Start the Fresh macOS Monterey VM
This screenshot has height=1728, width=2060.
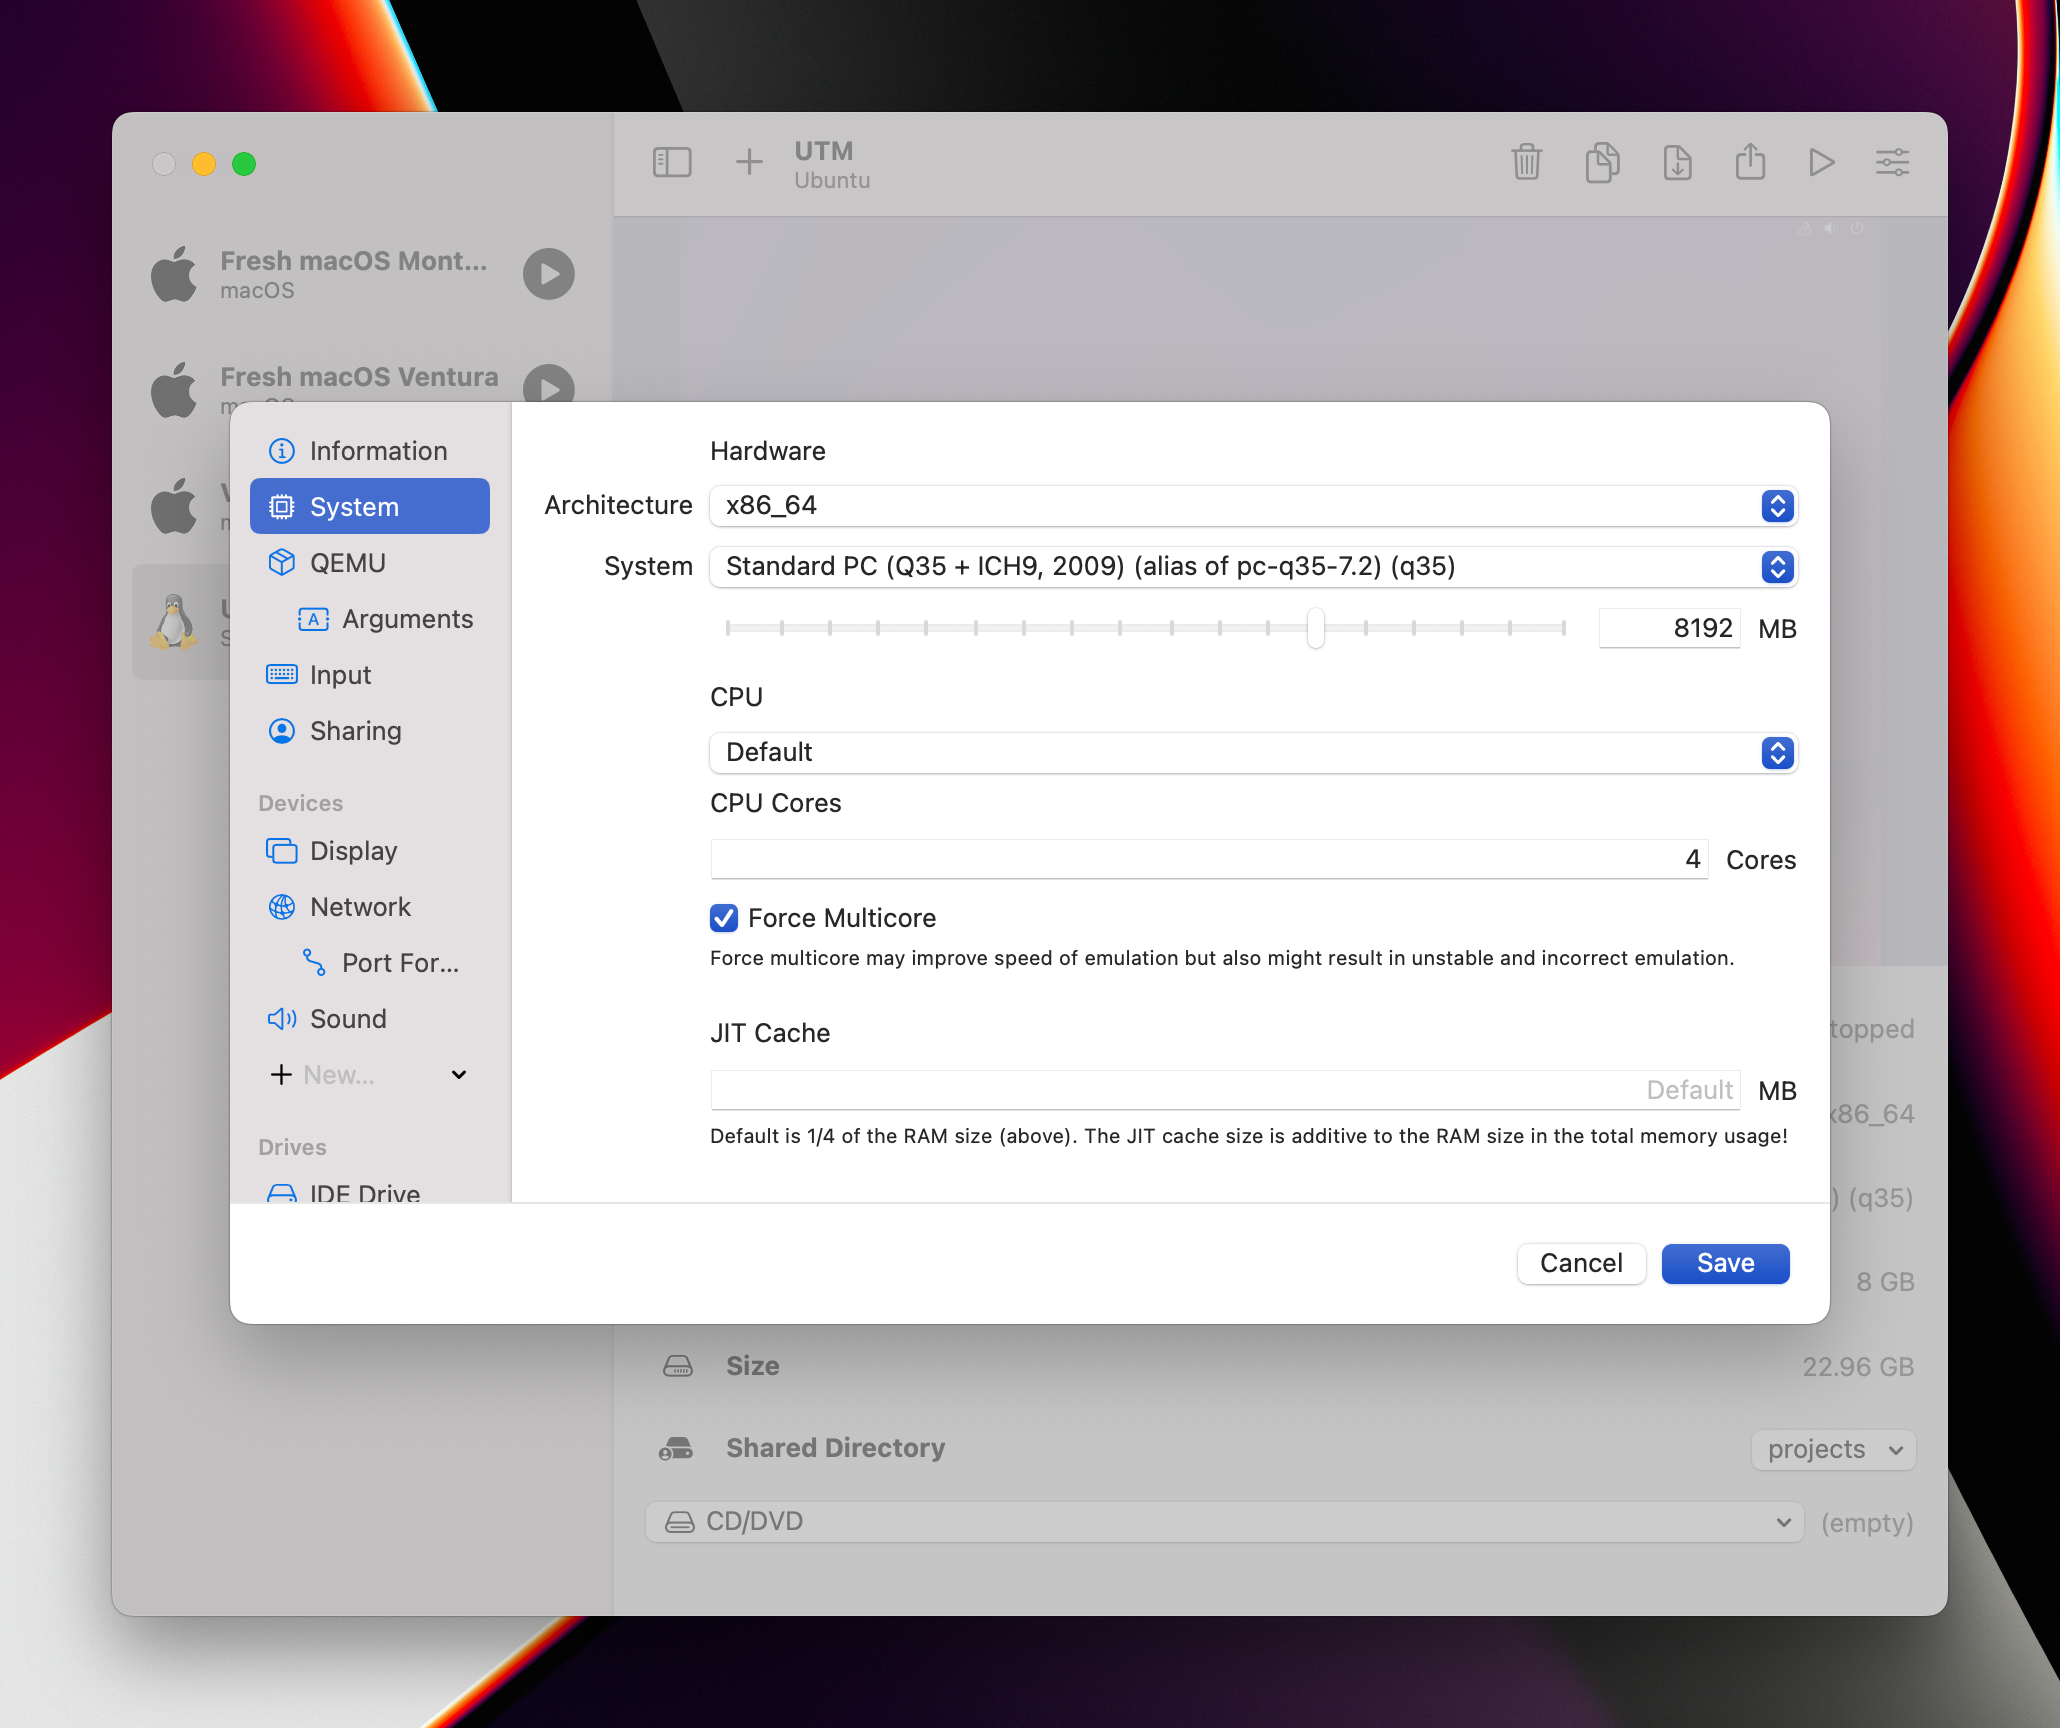pos(549,274)
